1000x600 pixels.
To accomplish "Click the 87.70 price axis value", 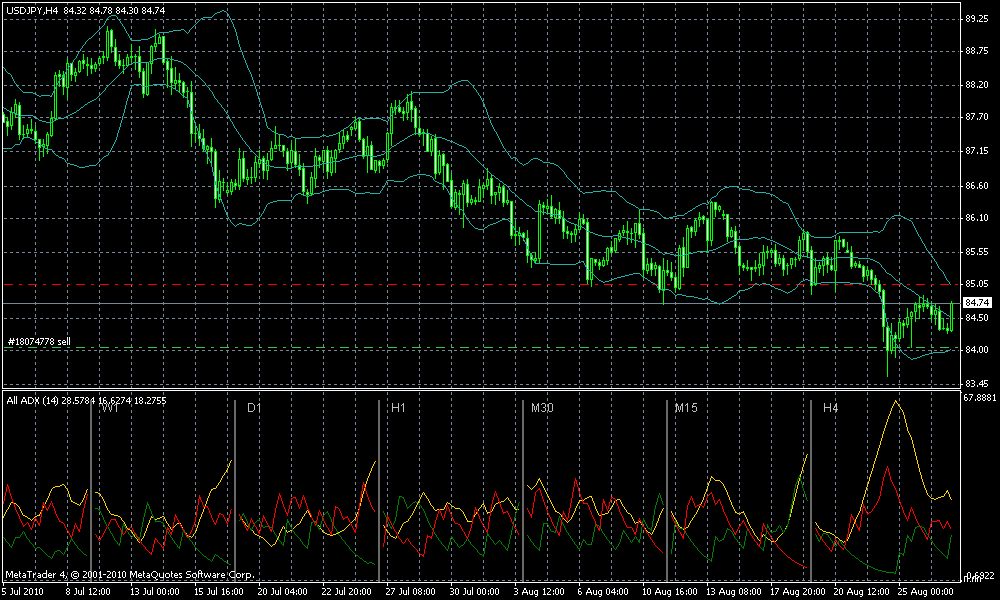I will 977,117.
